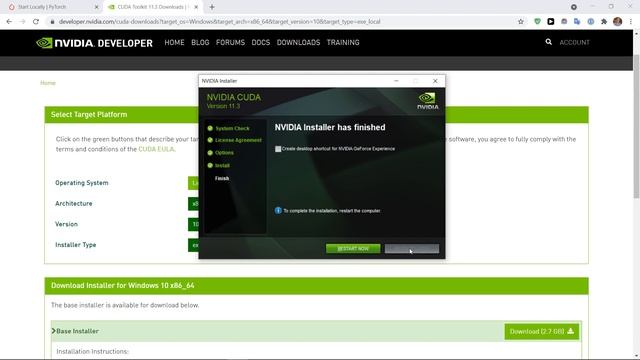This screenshot has height=360, width=640.
Task: Click the text "Installation Instructions:"
Action: (92, 351)
